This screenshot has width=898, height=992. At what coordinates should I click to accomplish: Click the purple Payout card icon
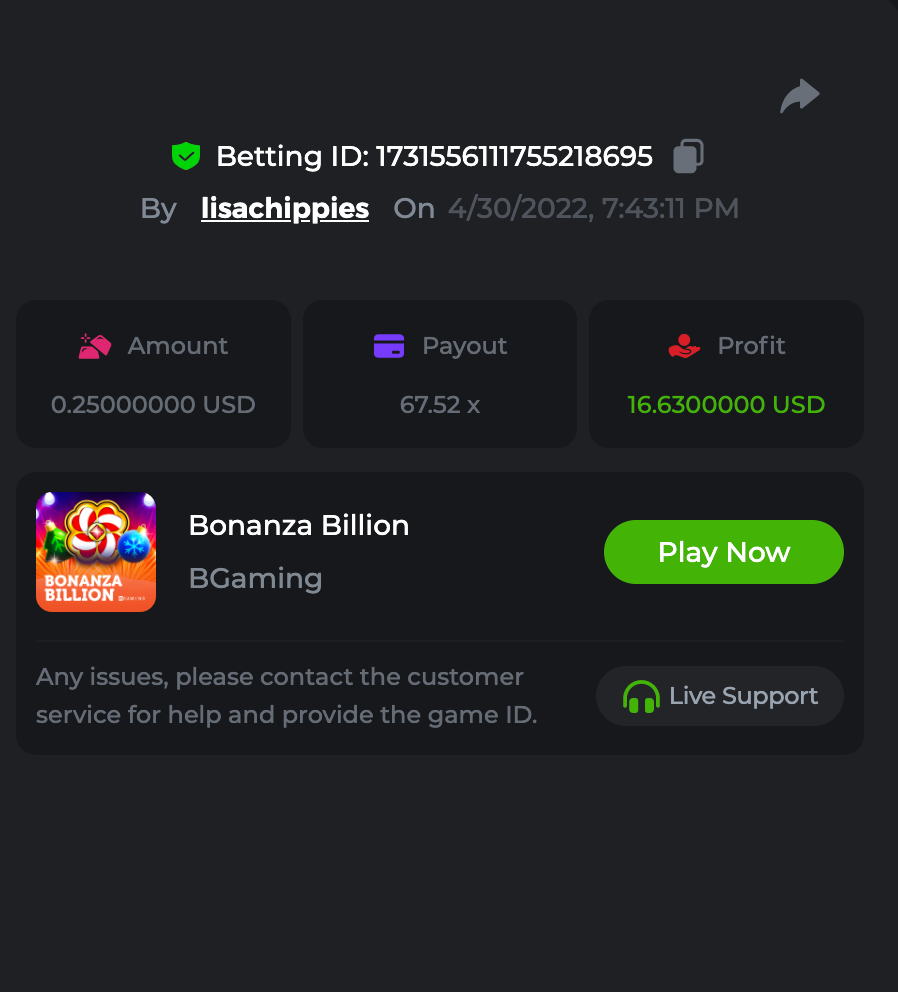click(388, 346)
